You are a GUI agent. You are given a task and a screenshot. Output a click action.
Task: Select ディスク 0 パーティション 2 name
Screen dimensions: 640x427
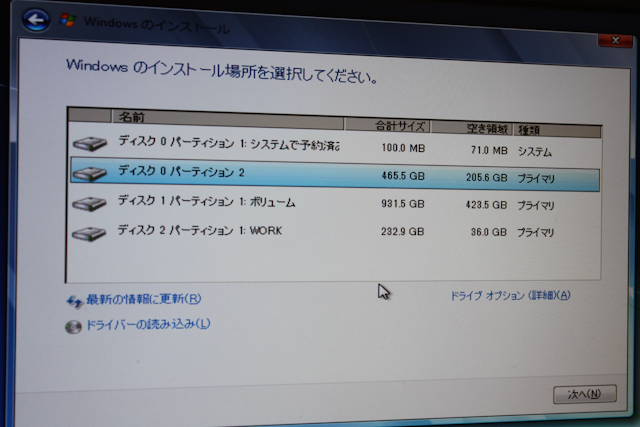click(x=181, y=171)
